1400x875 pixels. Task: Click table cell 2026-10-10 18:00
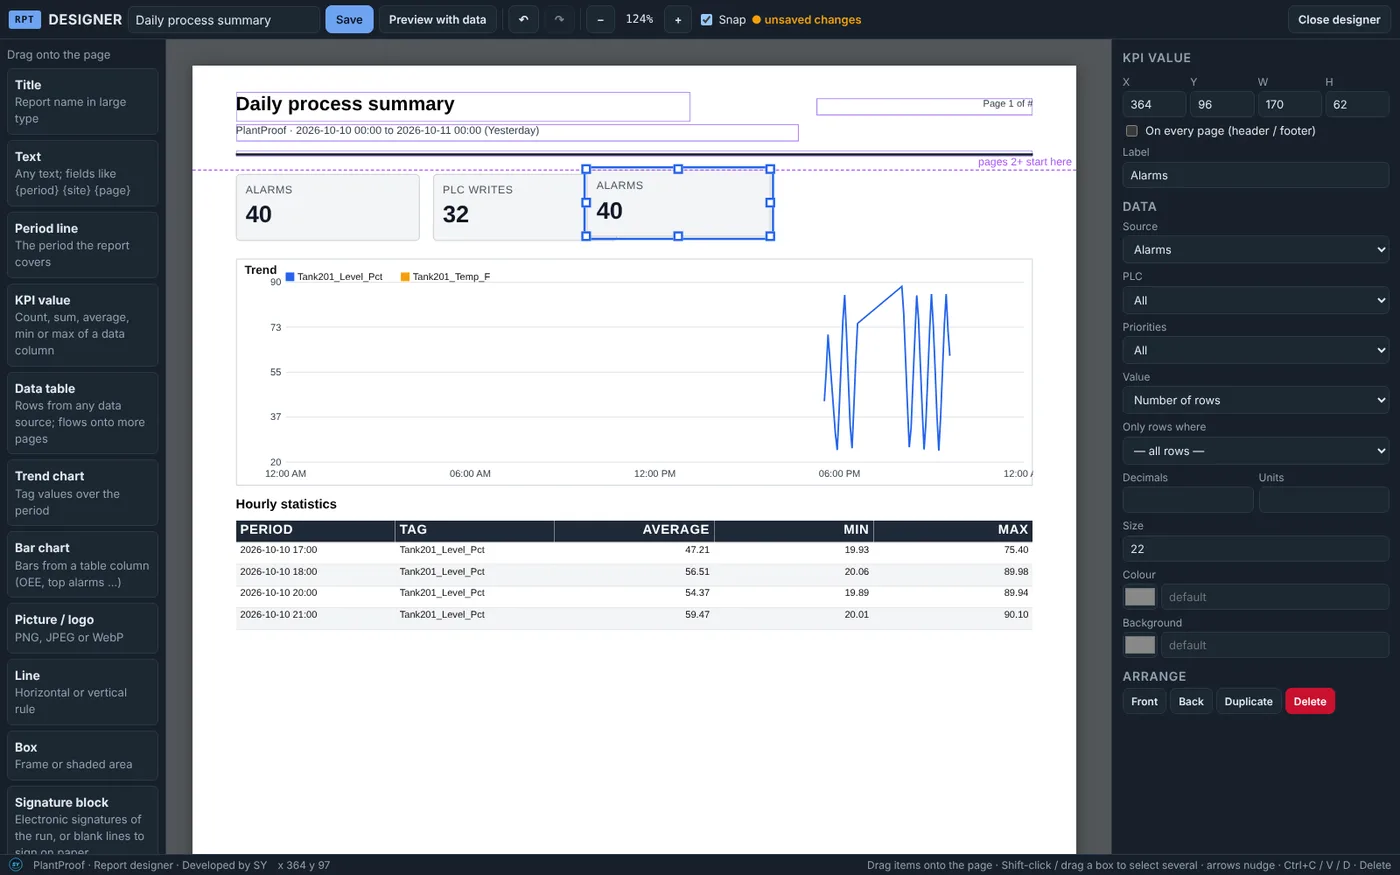coord(278,572)
